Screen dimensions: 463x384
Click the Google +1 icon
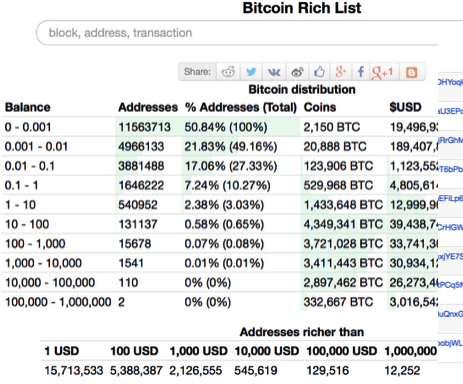click(x=383, y=72)
